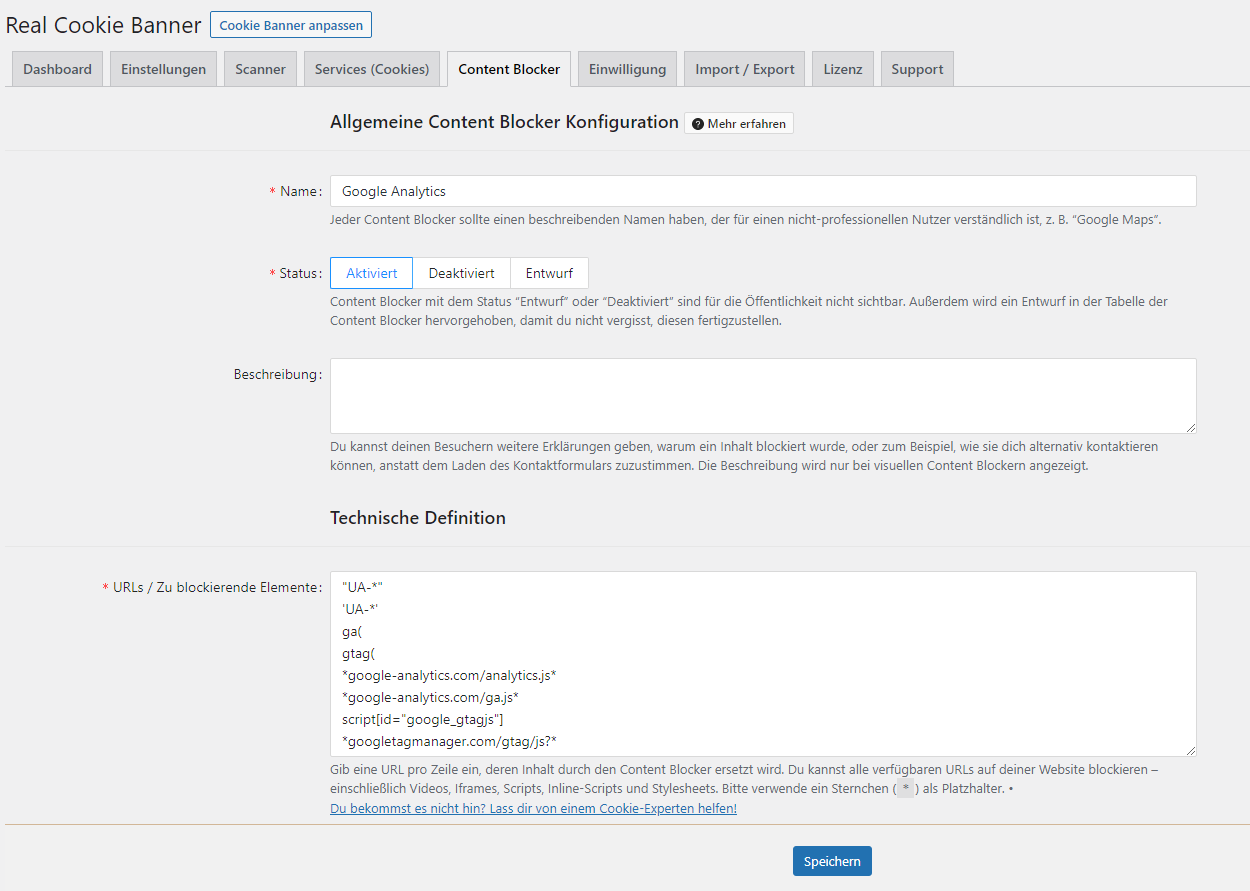Click the line script[id="google_gtagjs"]
Viewport: 1250px width, 891px height.
(422, 719)
